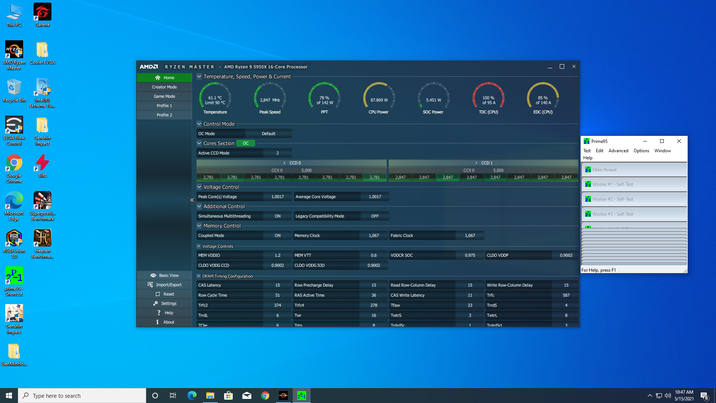
Task: Open the Garena desktop shortcut
Action: pos(42,15)
